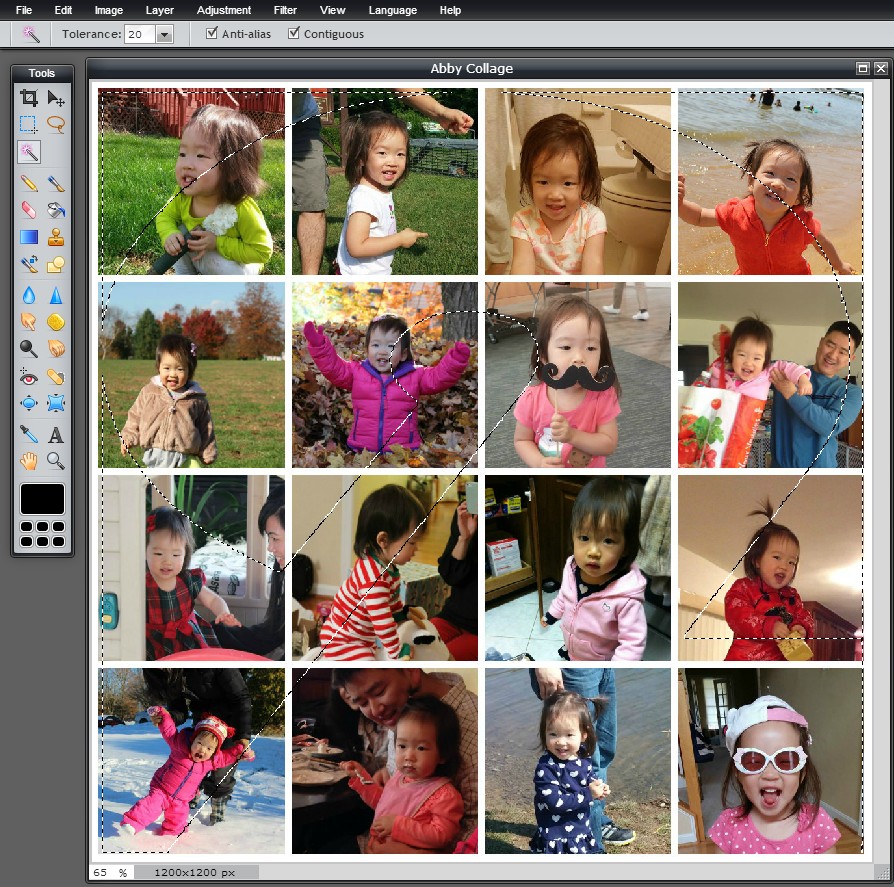The height and width of the screenshot is (887, 894).
Task: Open the Layer menu
Action: click(160, 10)
